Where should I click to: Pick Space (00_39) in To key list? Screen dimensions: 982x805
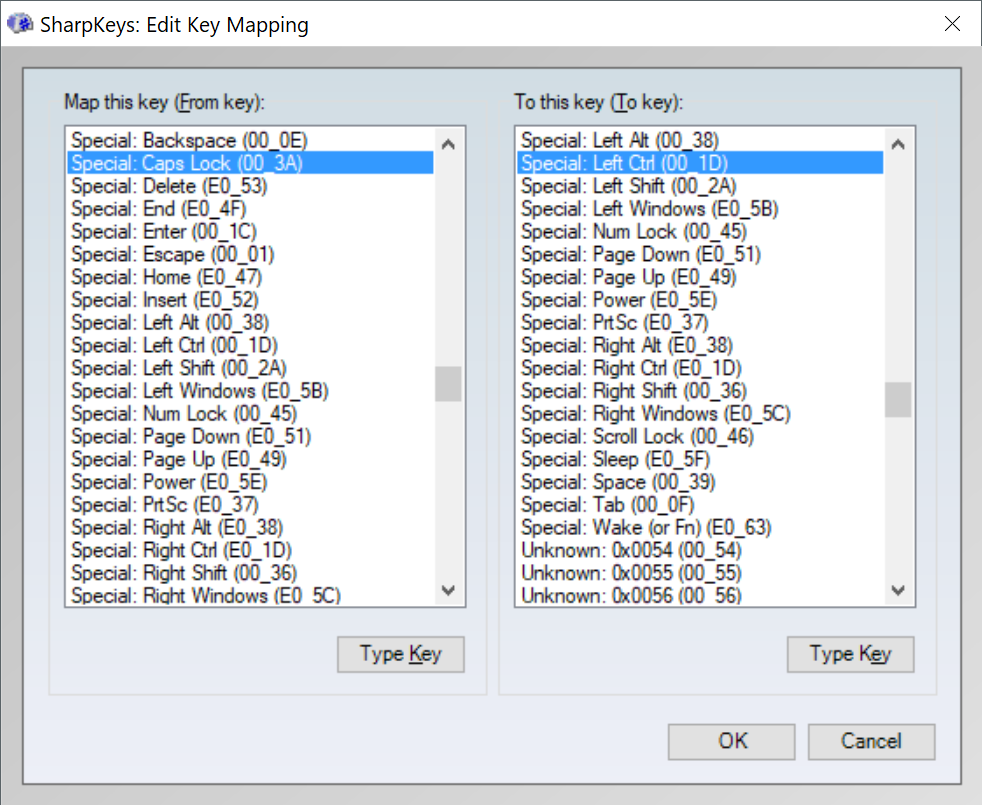700,481
